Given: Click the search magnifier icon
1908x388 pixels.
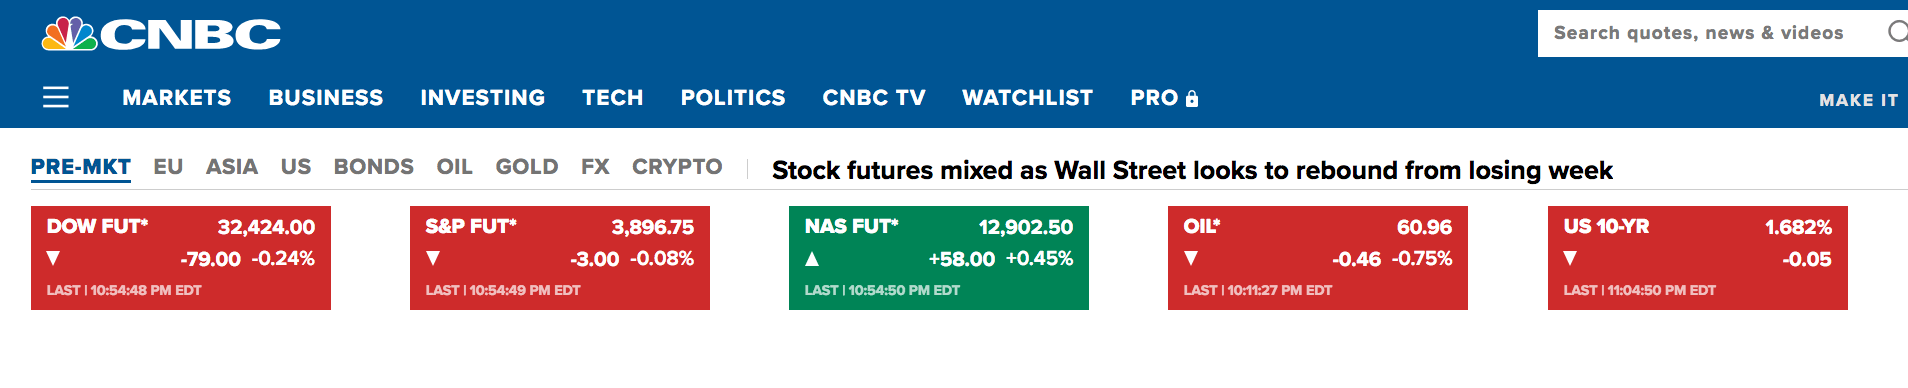Looking at the screenshot, I should pyautogui.click(x=1897, y=32).
